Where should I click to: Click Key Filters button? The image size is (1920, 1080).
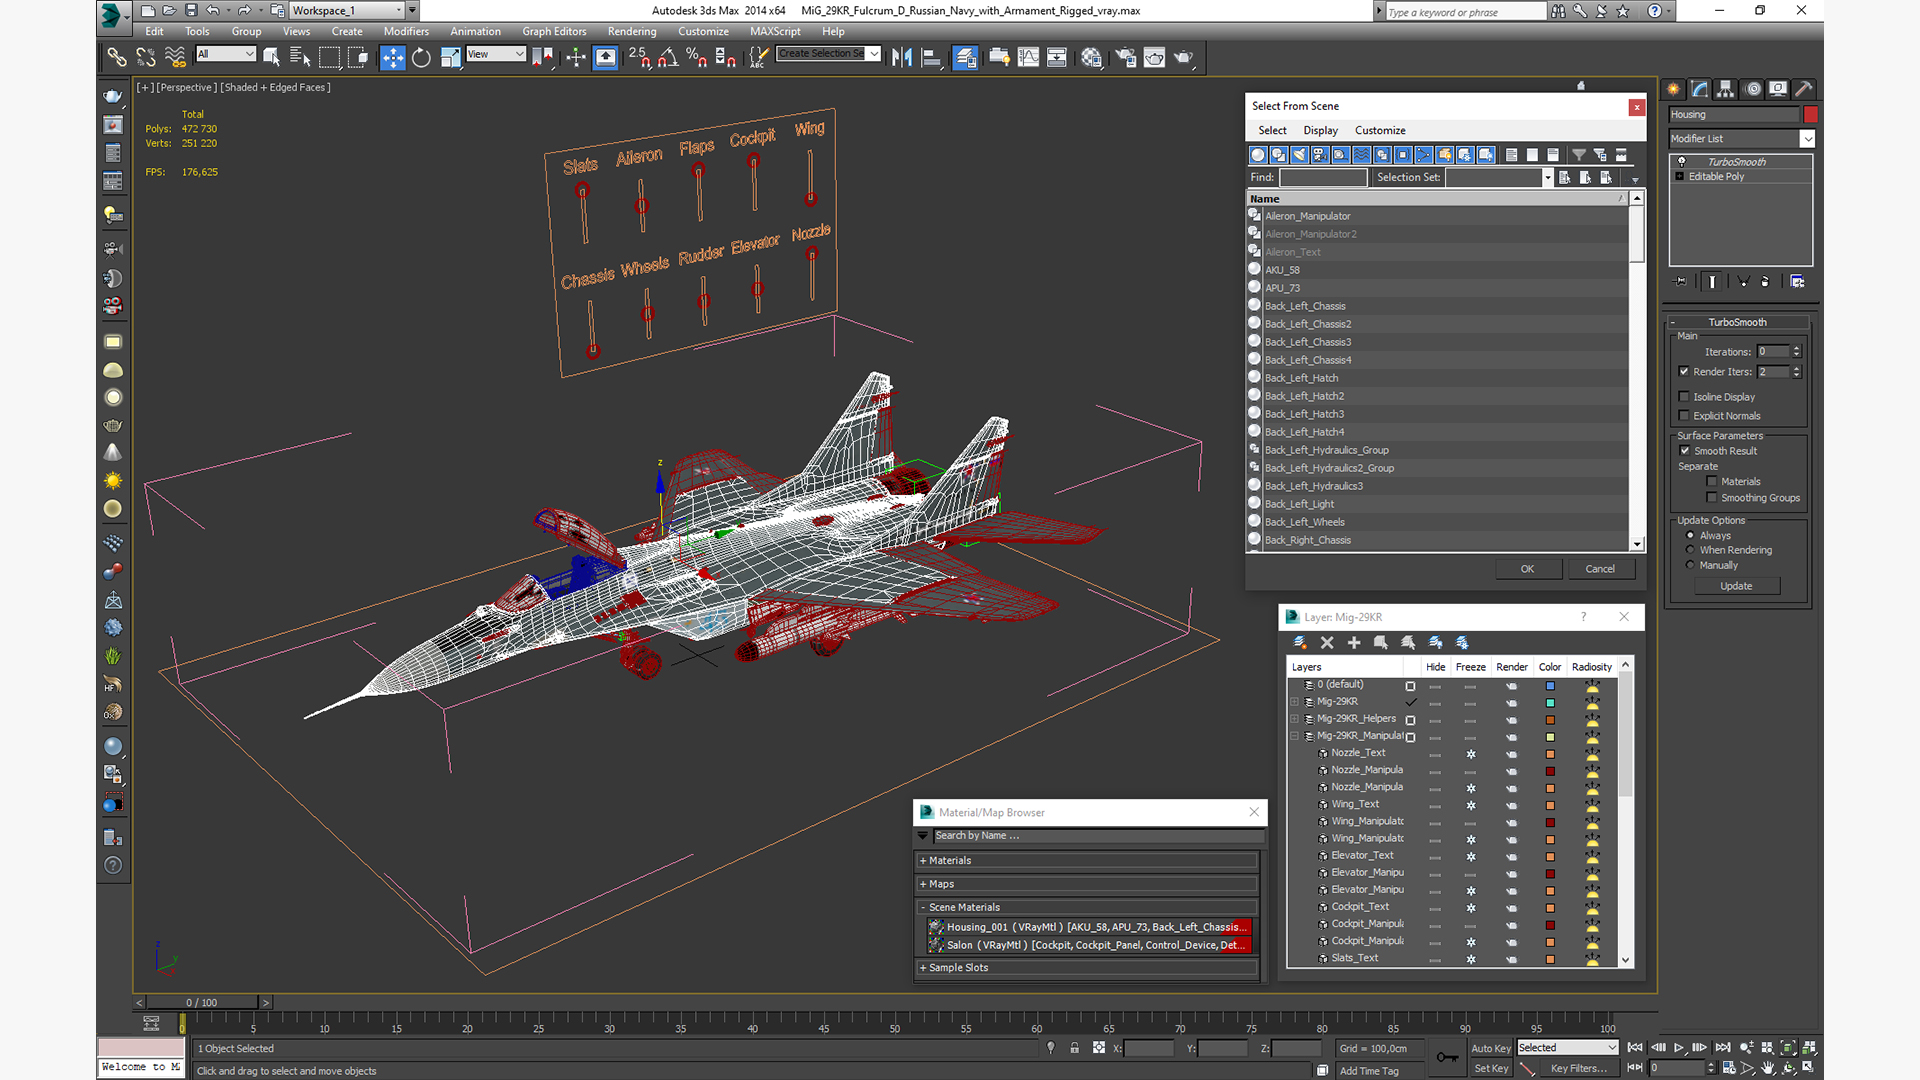(x=1579, y=1068)
